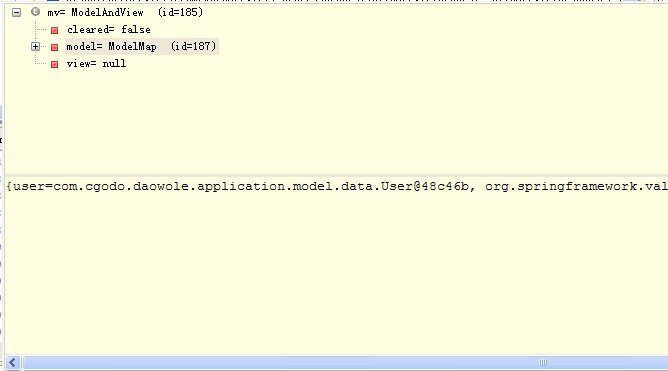Click the null value of view
The width and height of the screenshot is (668, 371).
114,63
